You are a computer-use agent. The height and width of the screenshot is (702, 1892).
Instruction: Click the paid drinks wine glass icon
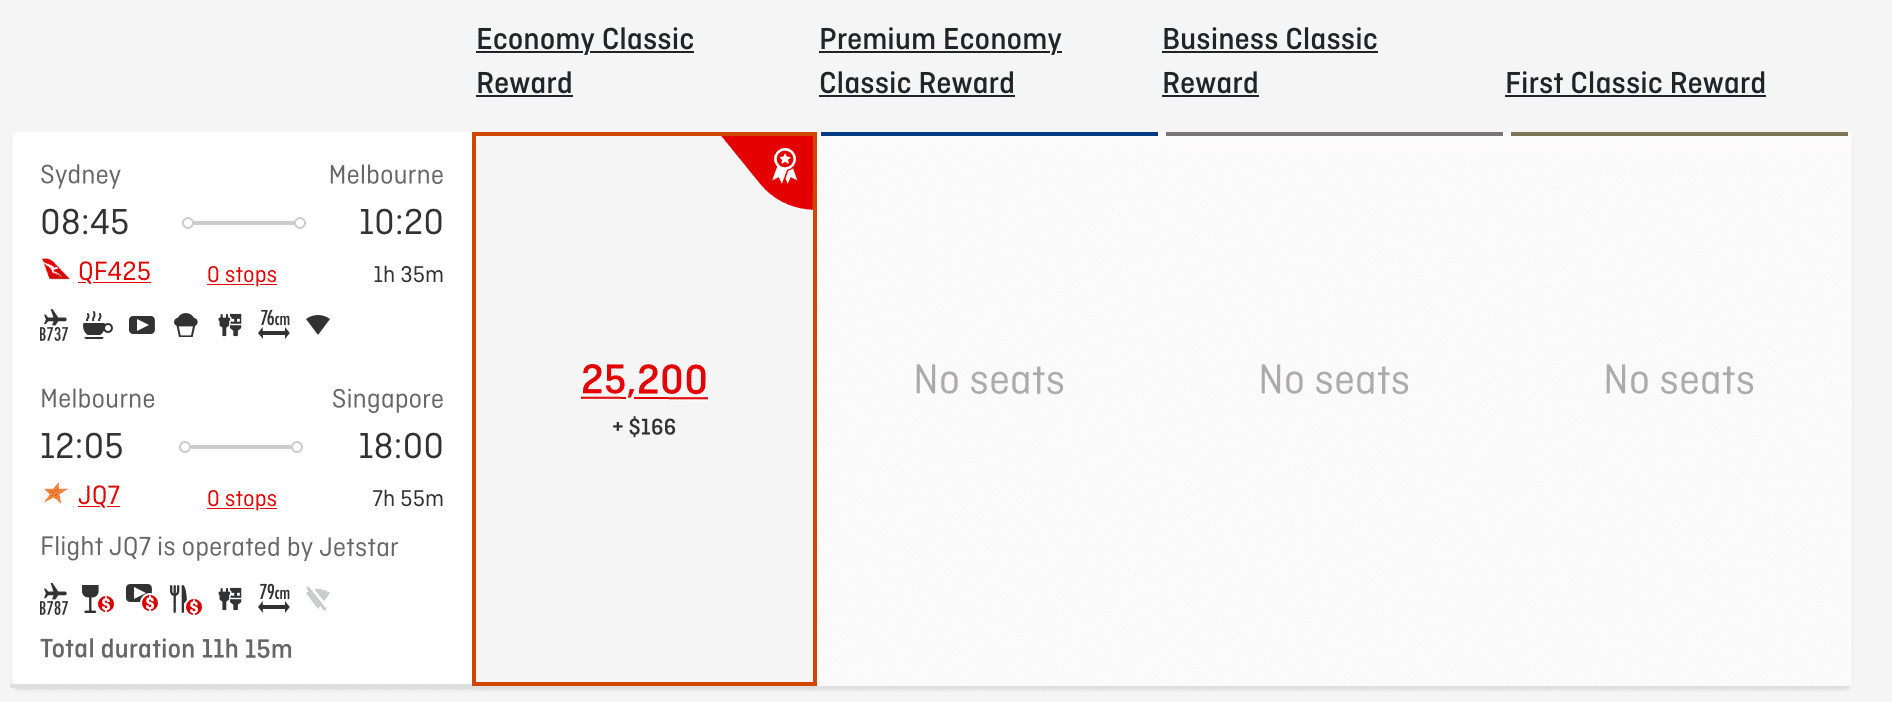97,599
